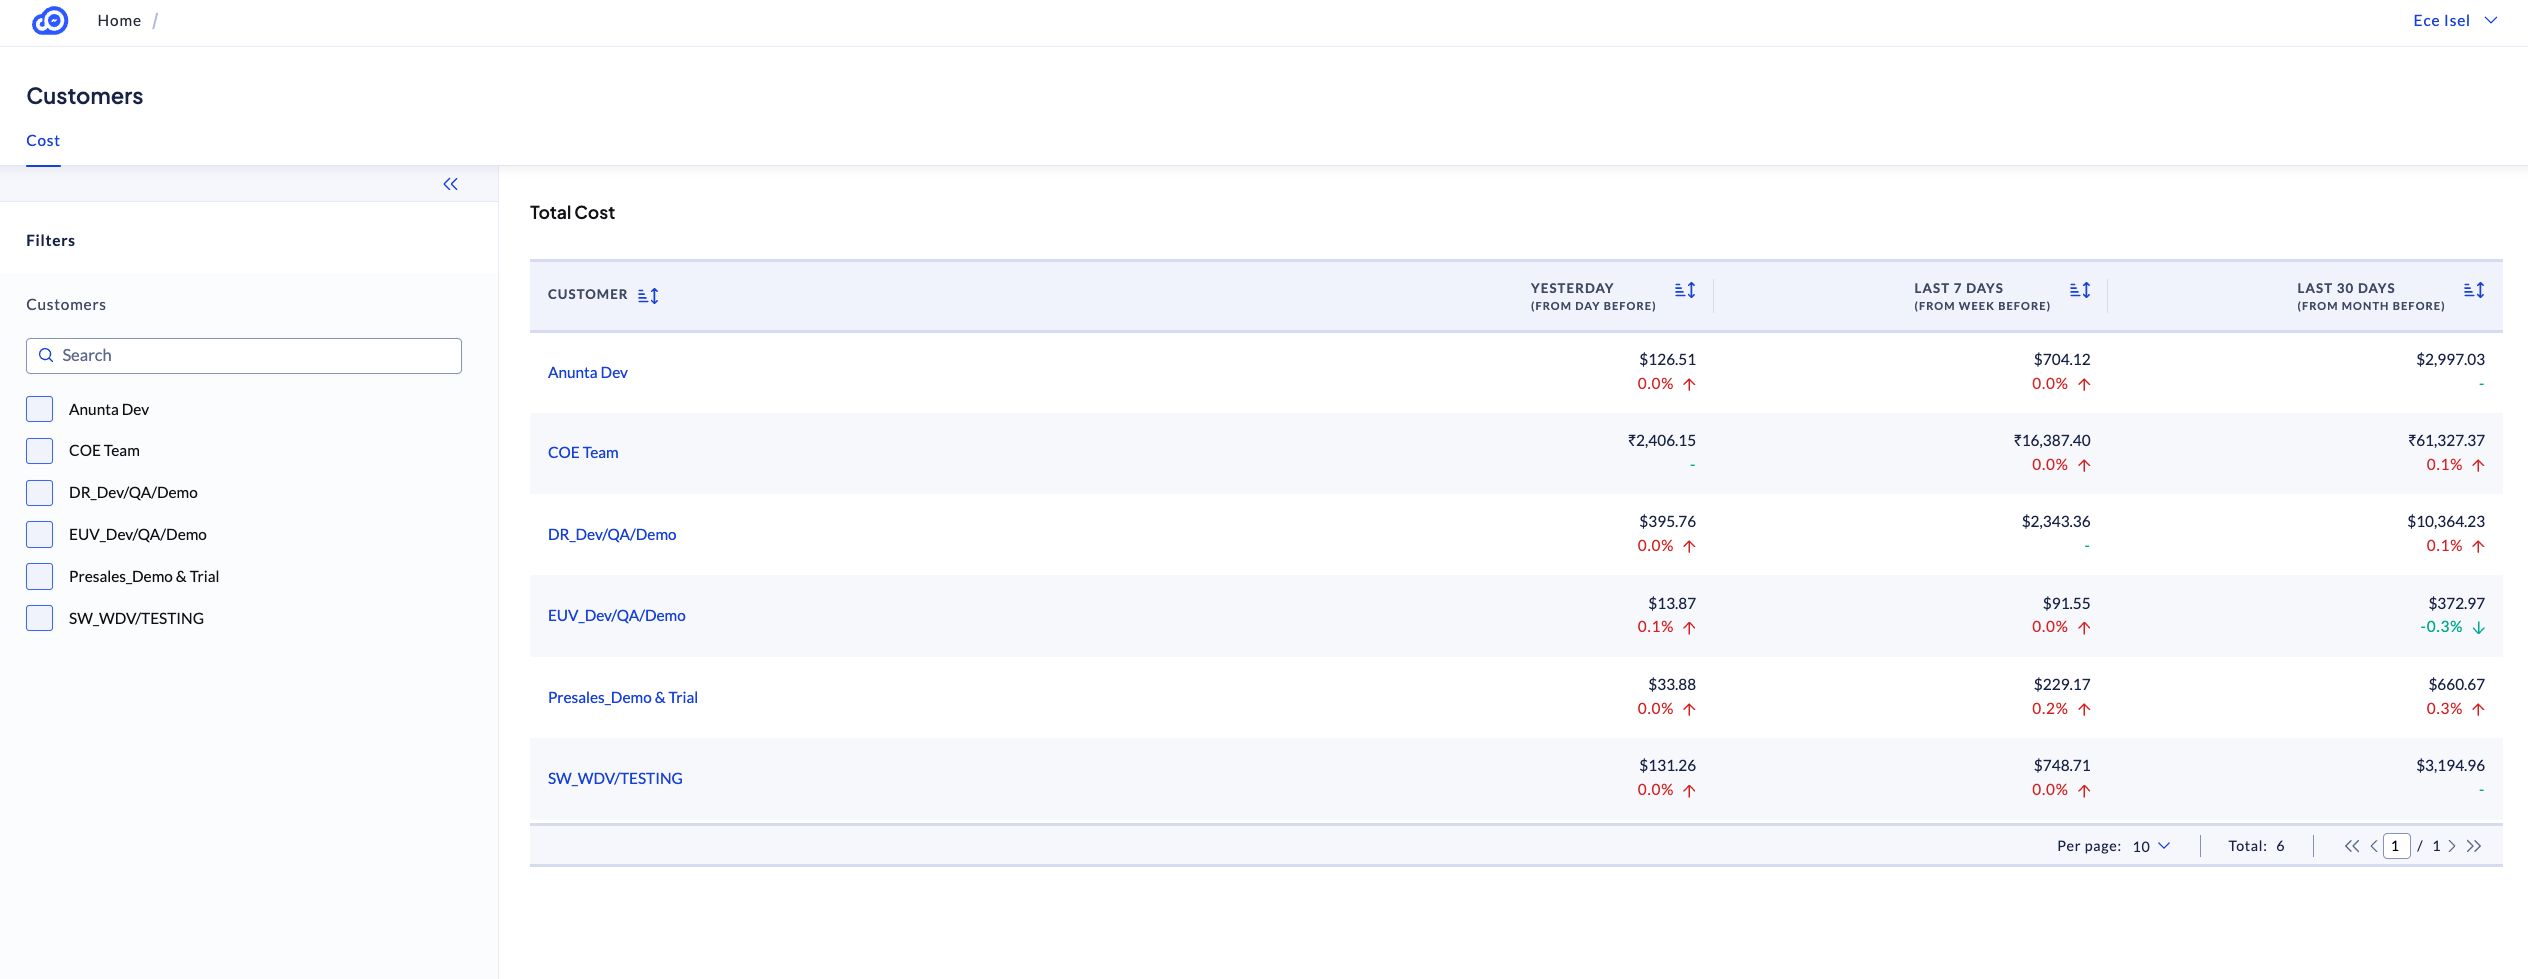Open the Ece Isel user menu
This screenshot has height=979, width=2528.
pyautogui.click(x=2454, y=21)
